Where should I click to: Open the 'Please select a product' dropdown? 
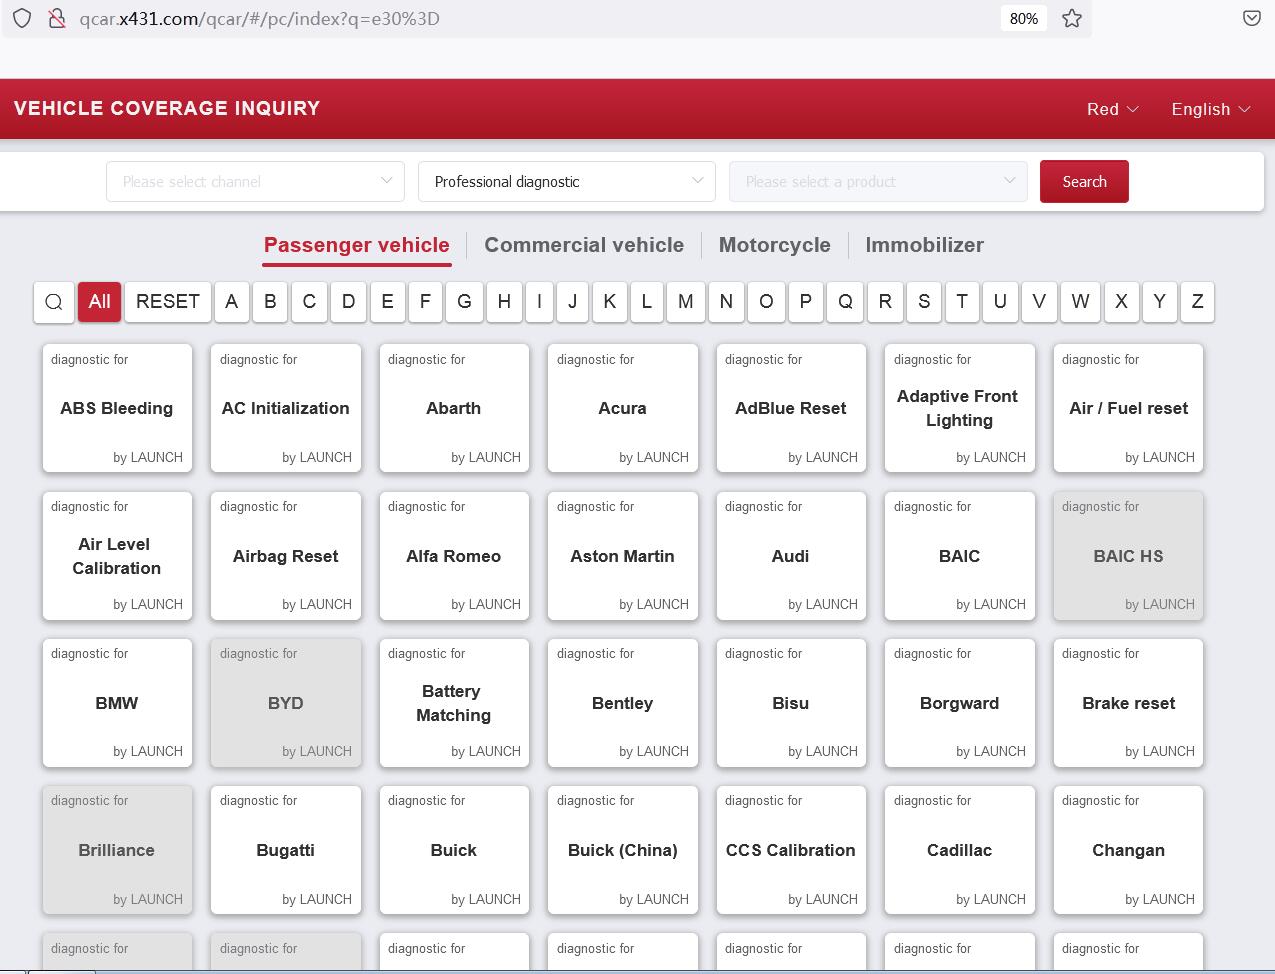[x=877, y=181]
